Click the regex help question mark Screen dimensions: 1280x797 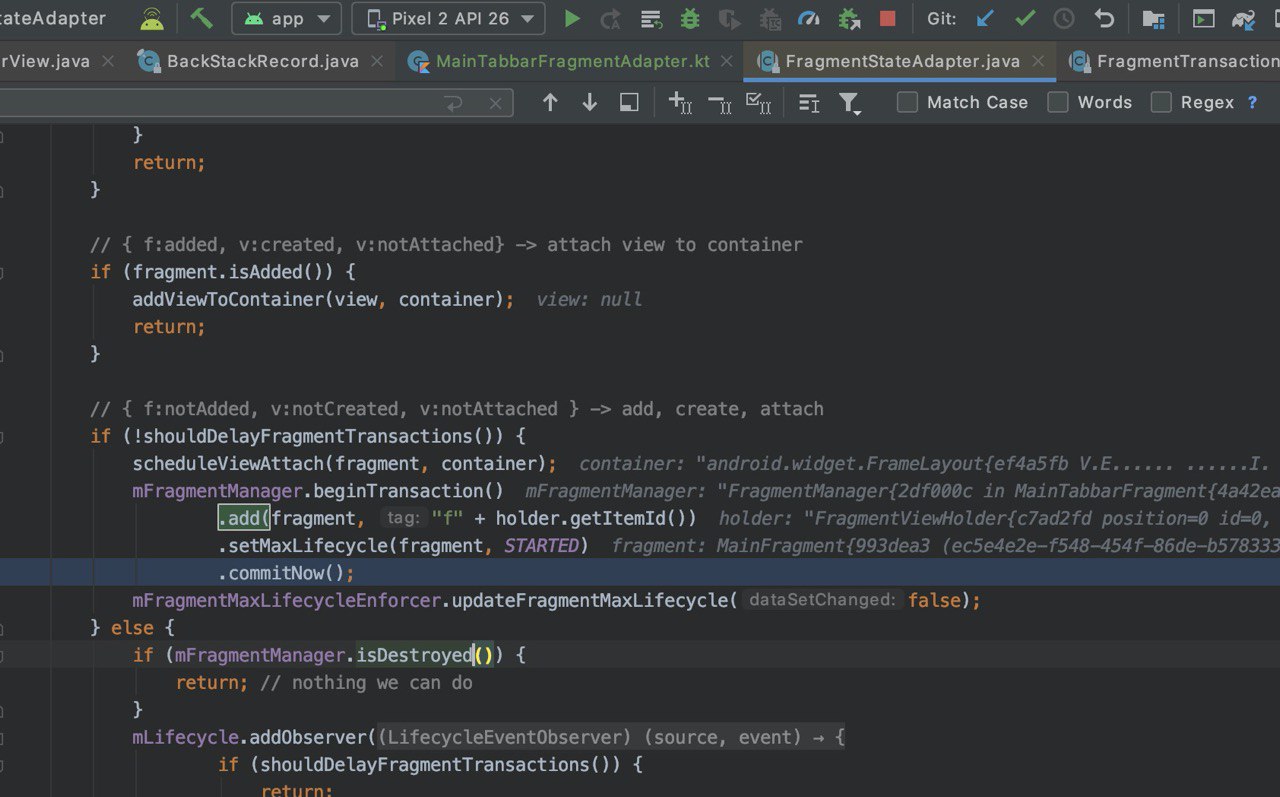[x=1252, y=102]
